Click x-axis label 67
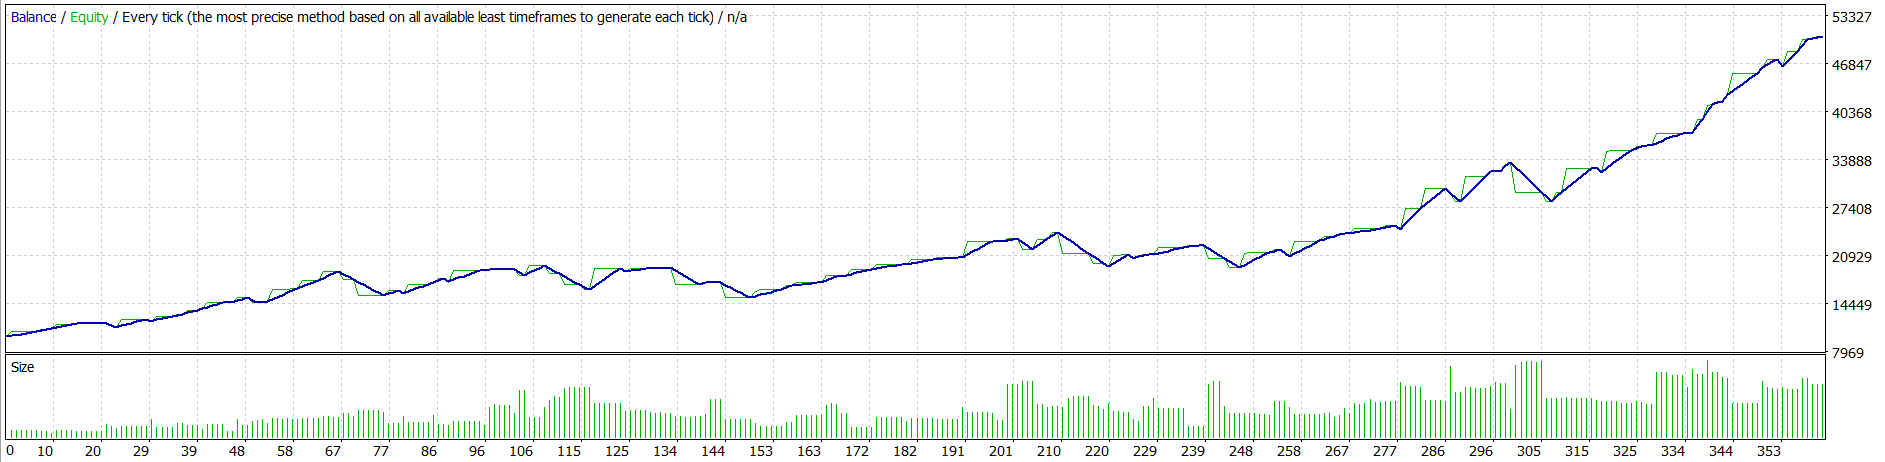The height and width of the screenshot is (462, 1885). [333, 451]
